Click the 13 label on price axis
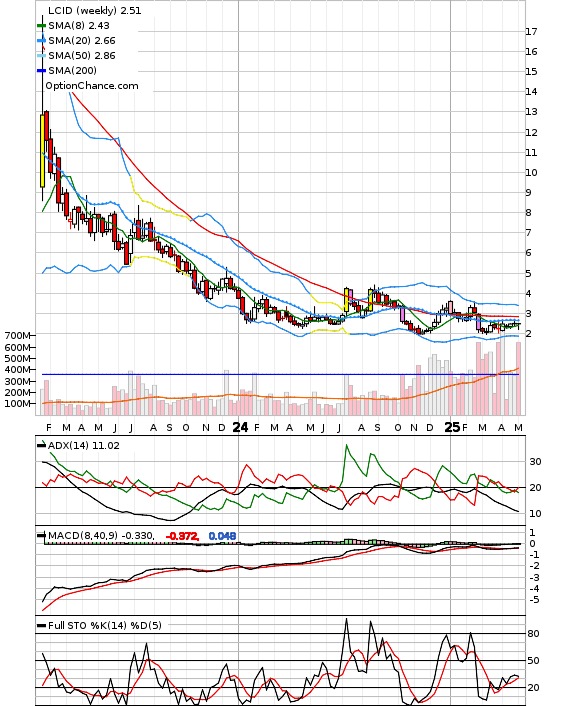 [531, 112]
